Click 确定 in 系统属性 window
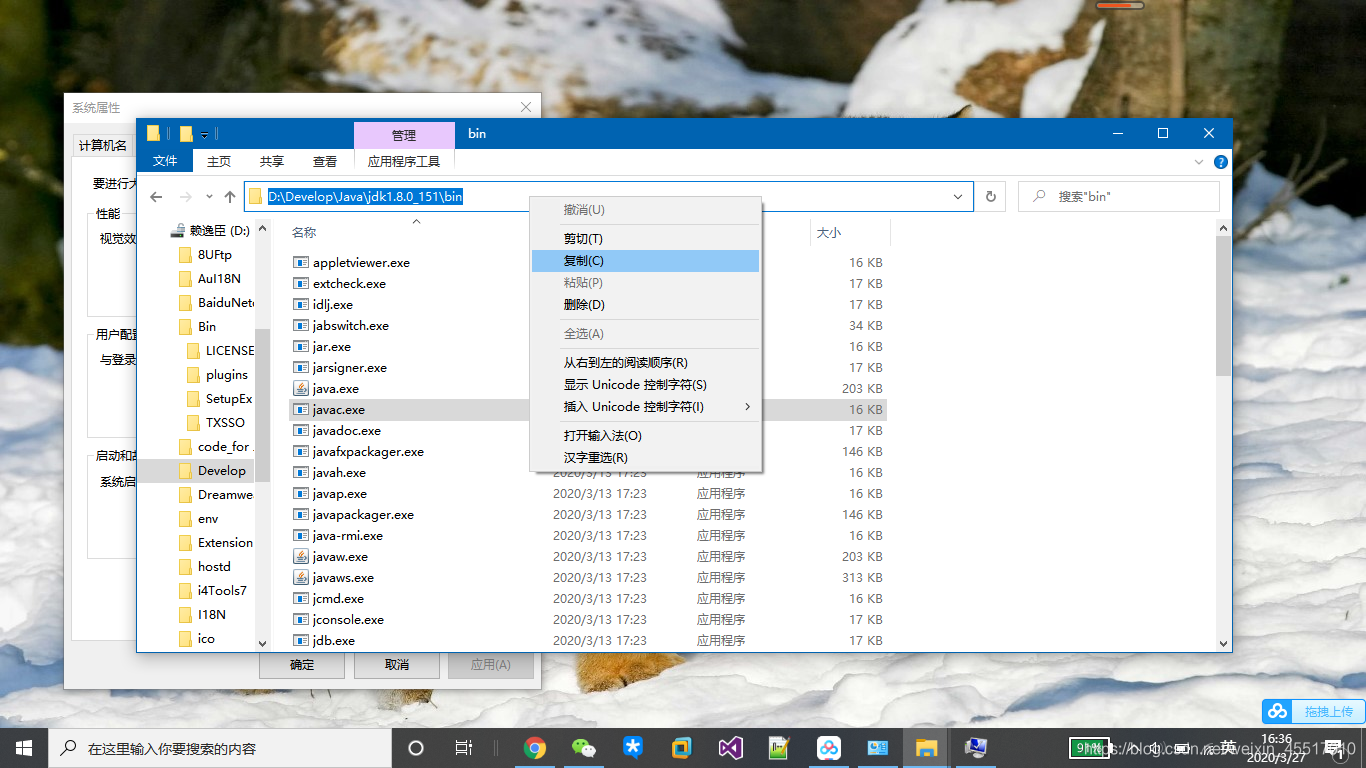 coord(301,665)
